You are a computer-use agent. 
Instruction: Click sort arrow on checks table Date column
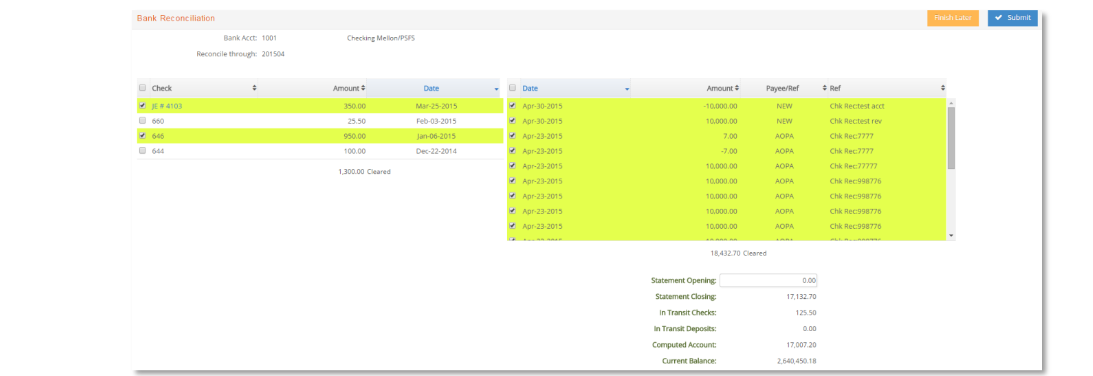(x=496, y=89)
